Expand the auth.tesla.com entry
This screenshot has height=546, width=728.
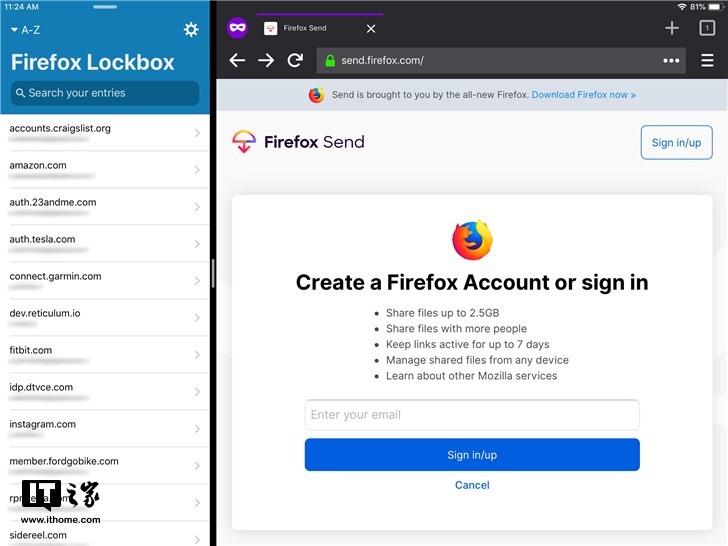105,244
